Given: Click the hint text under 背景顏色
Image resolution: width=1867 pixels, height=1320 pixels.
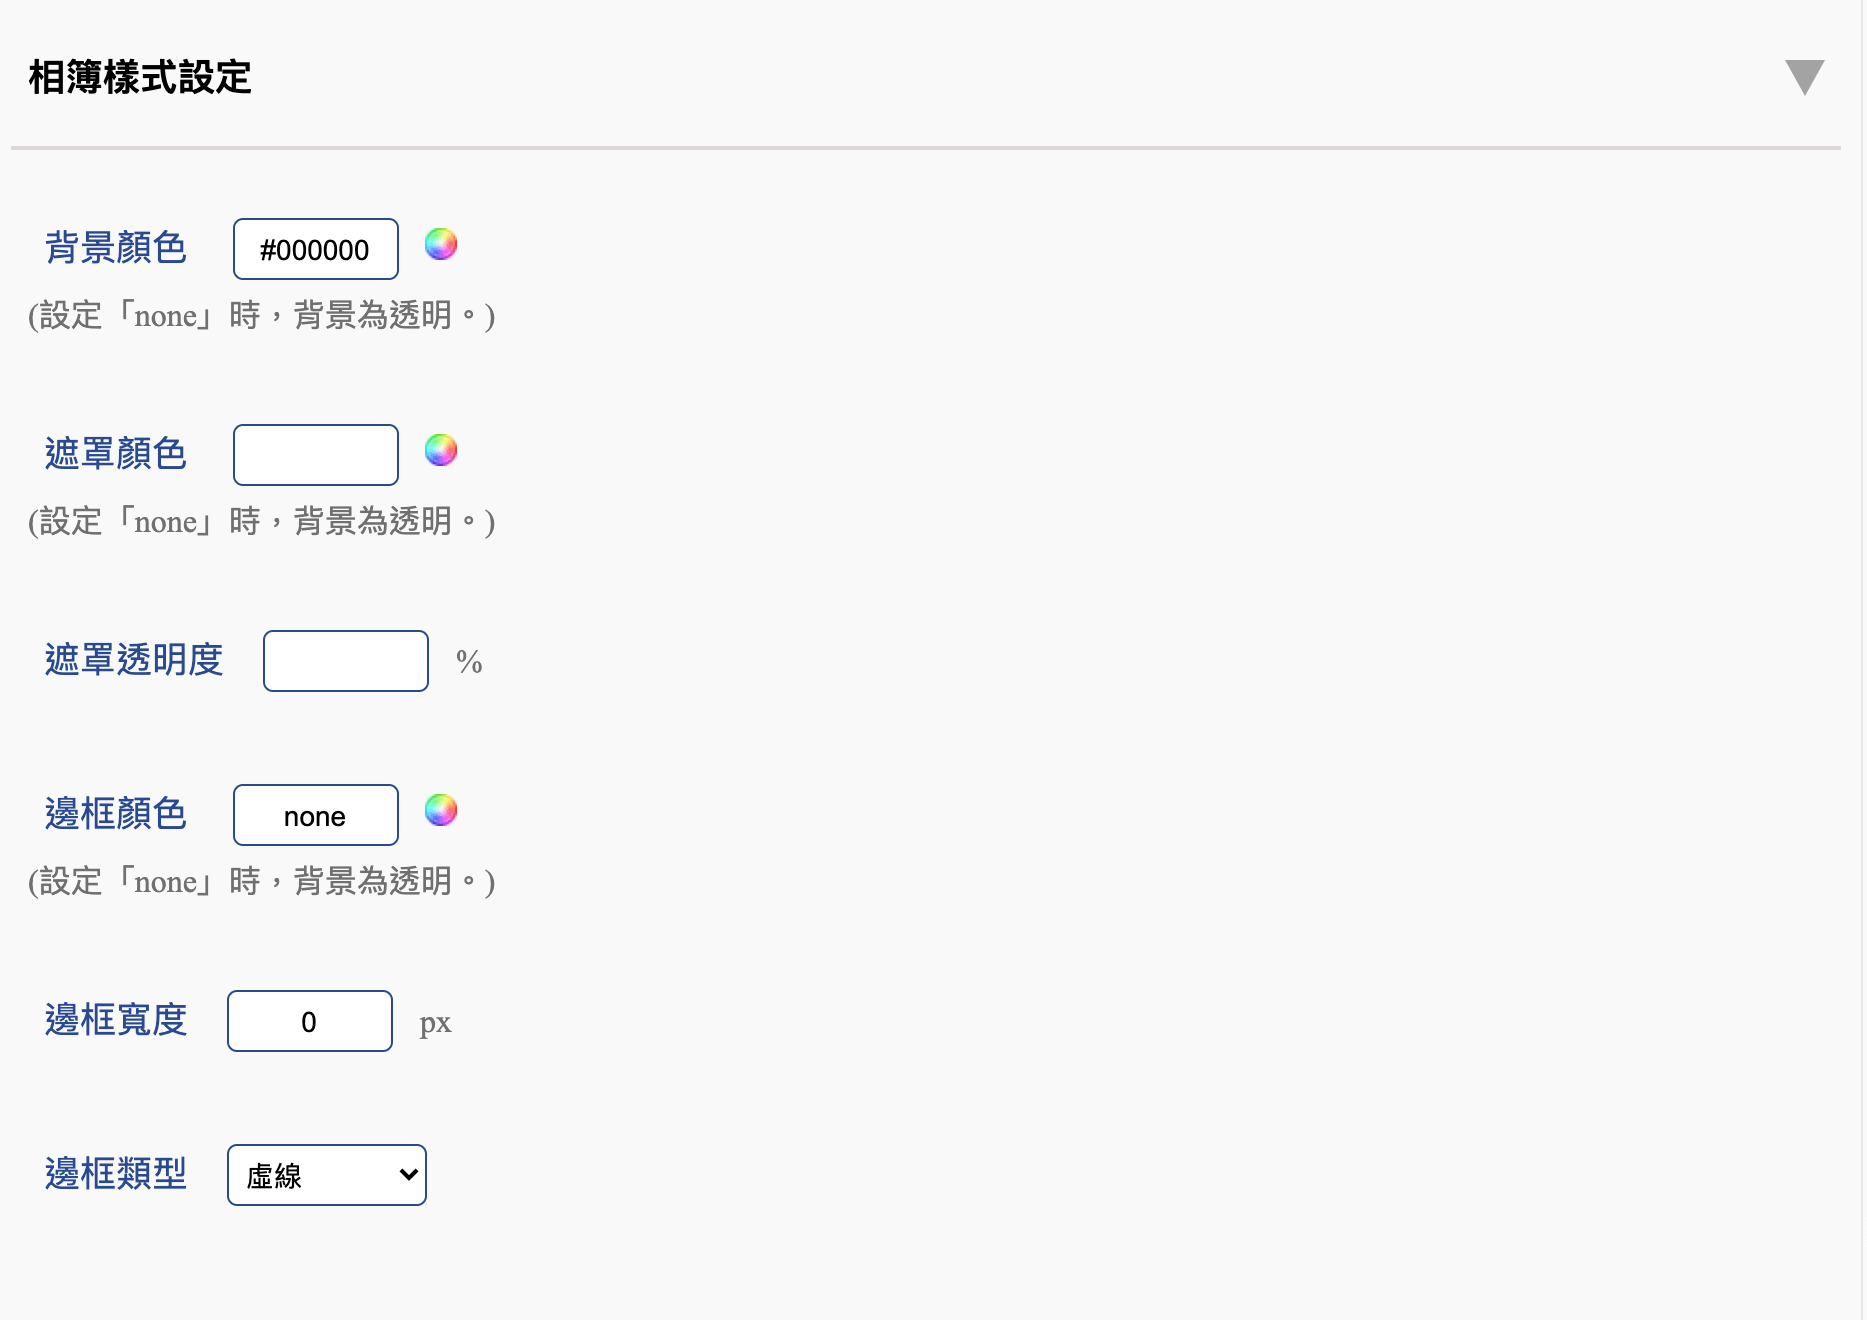Looking at the screenshot, I should coord(262,316).
